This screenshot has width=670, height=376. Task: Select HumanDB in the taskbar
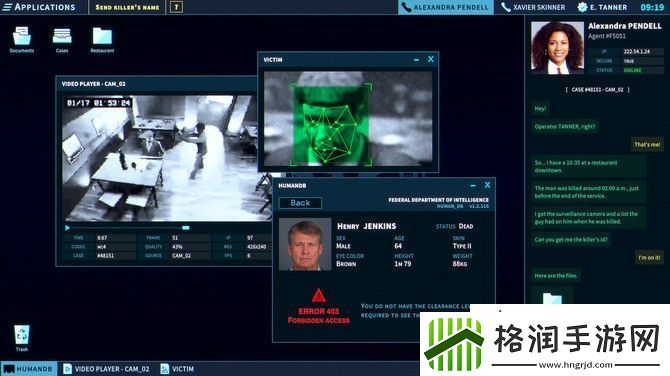pos(29,369)
